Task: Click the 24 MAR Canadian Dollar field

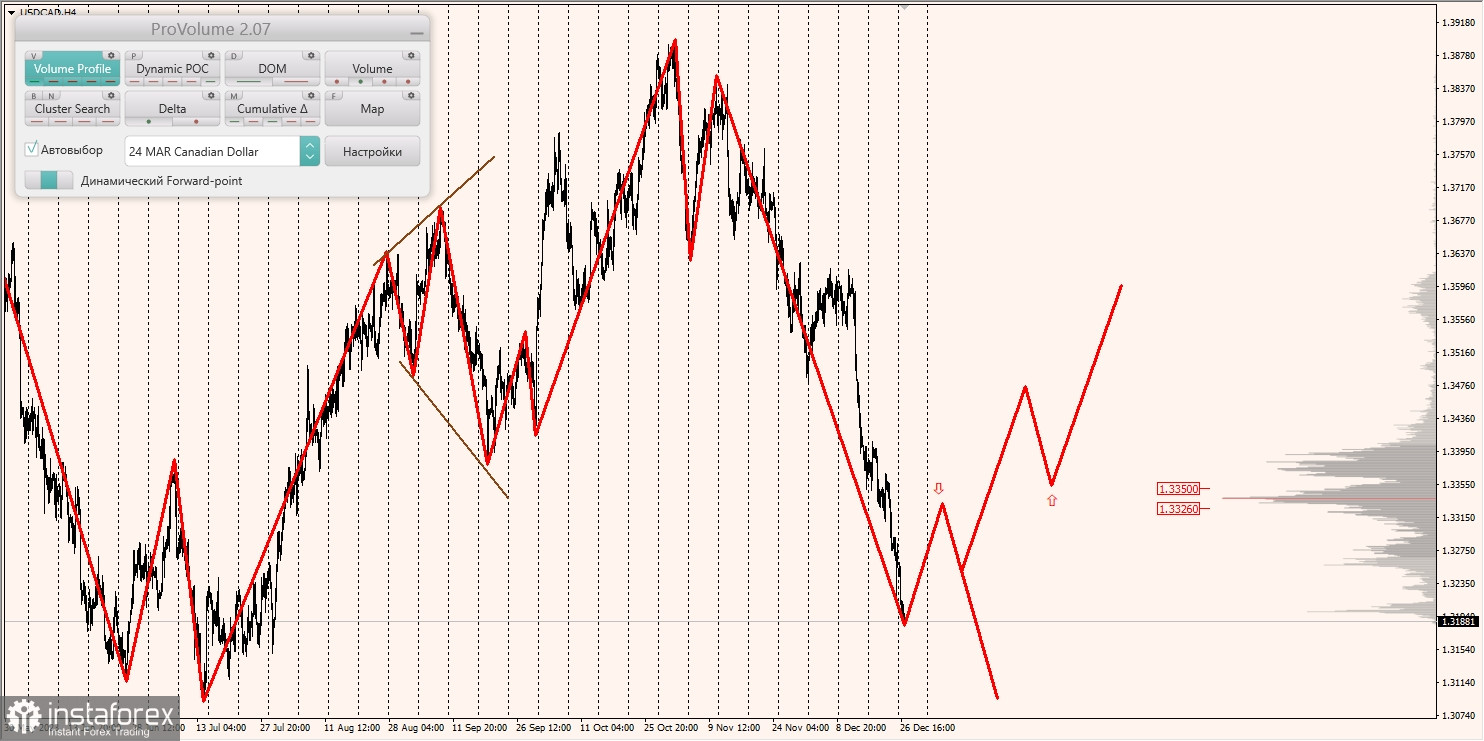Action: (x=212, y=151)
